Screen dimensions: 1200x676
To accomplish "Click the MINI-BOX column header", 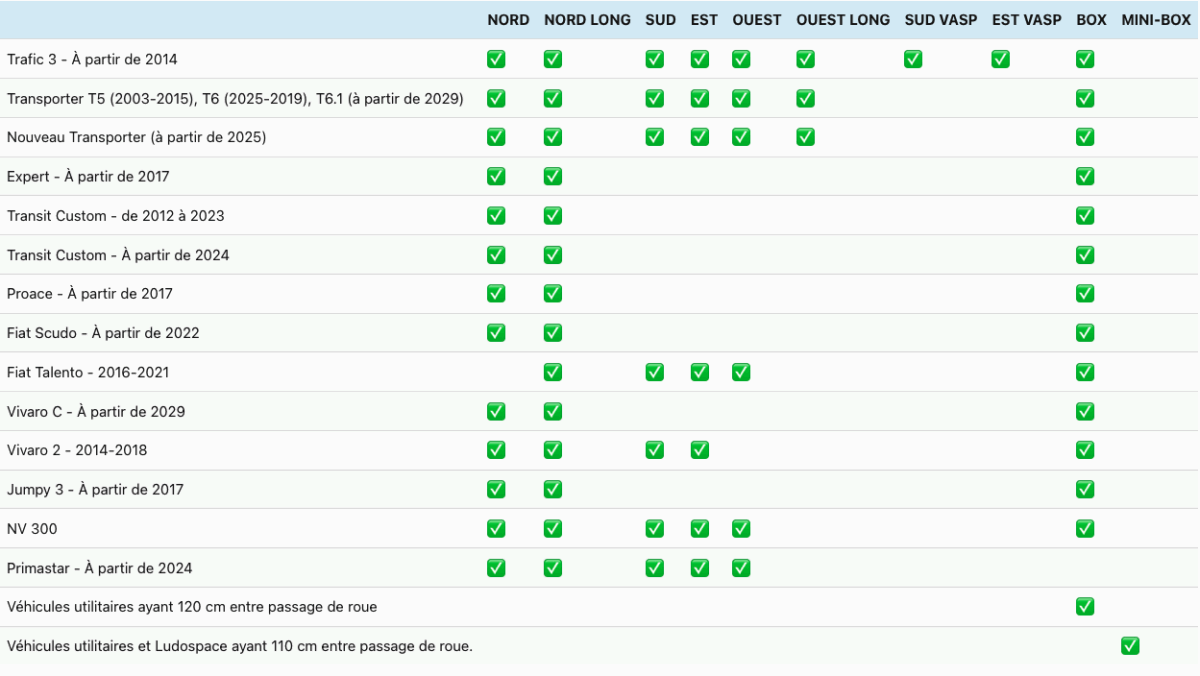I will point(1156,20).
